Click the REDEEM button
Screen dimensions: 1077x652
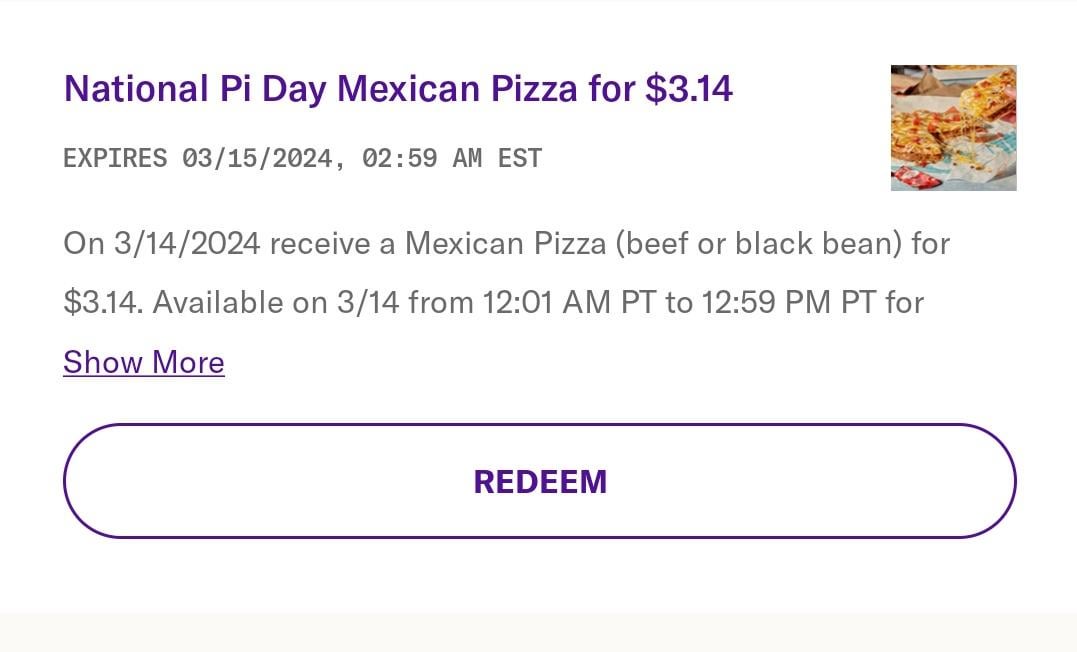(539, 481)
